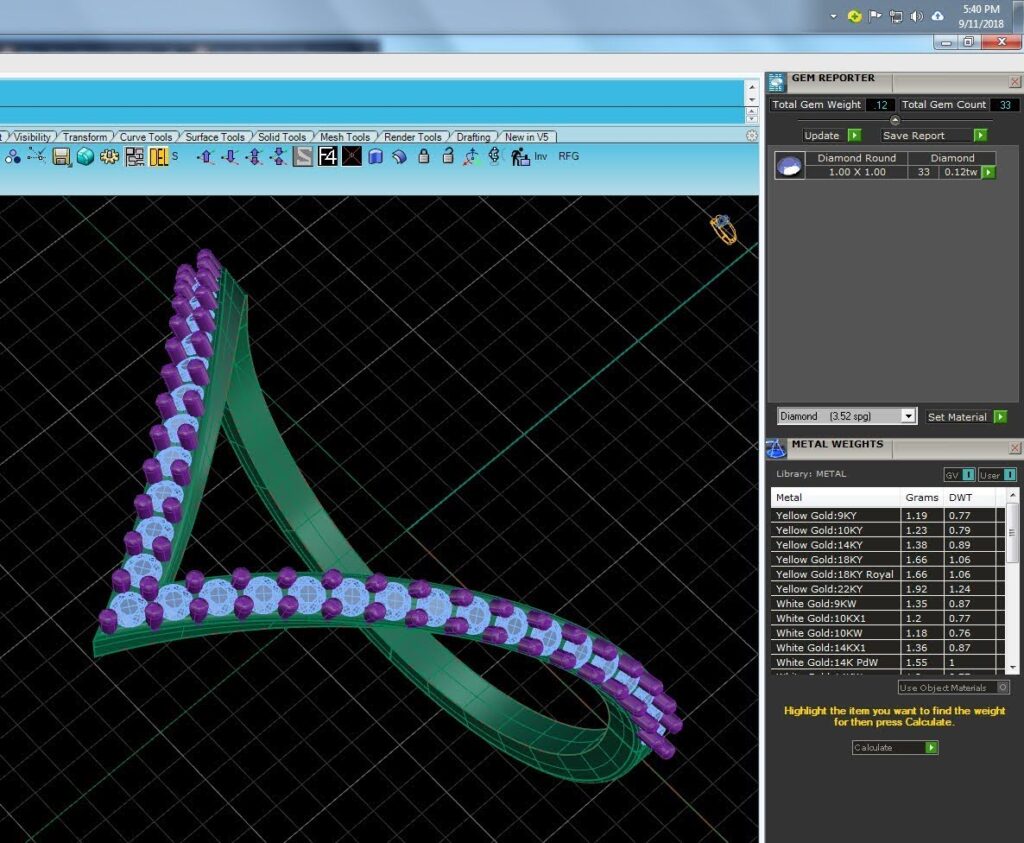Click the F4 toolbar icon

click(328, 156)
